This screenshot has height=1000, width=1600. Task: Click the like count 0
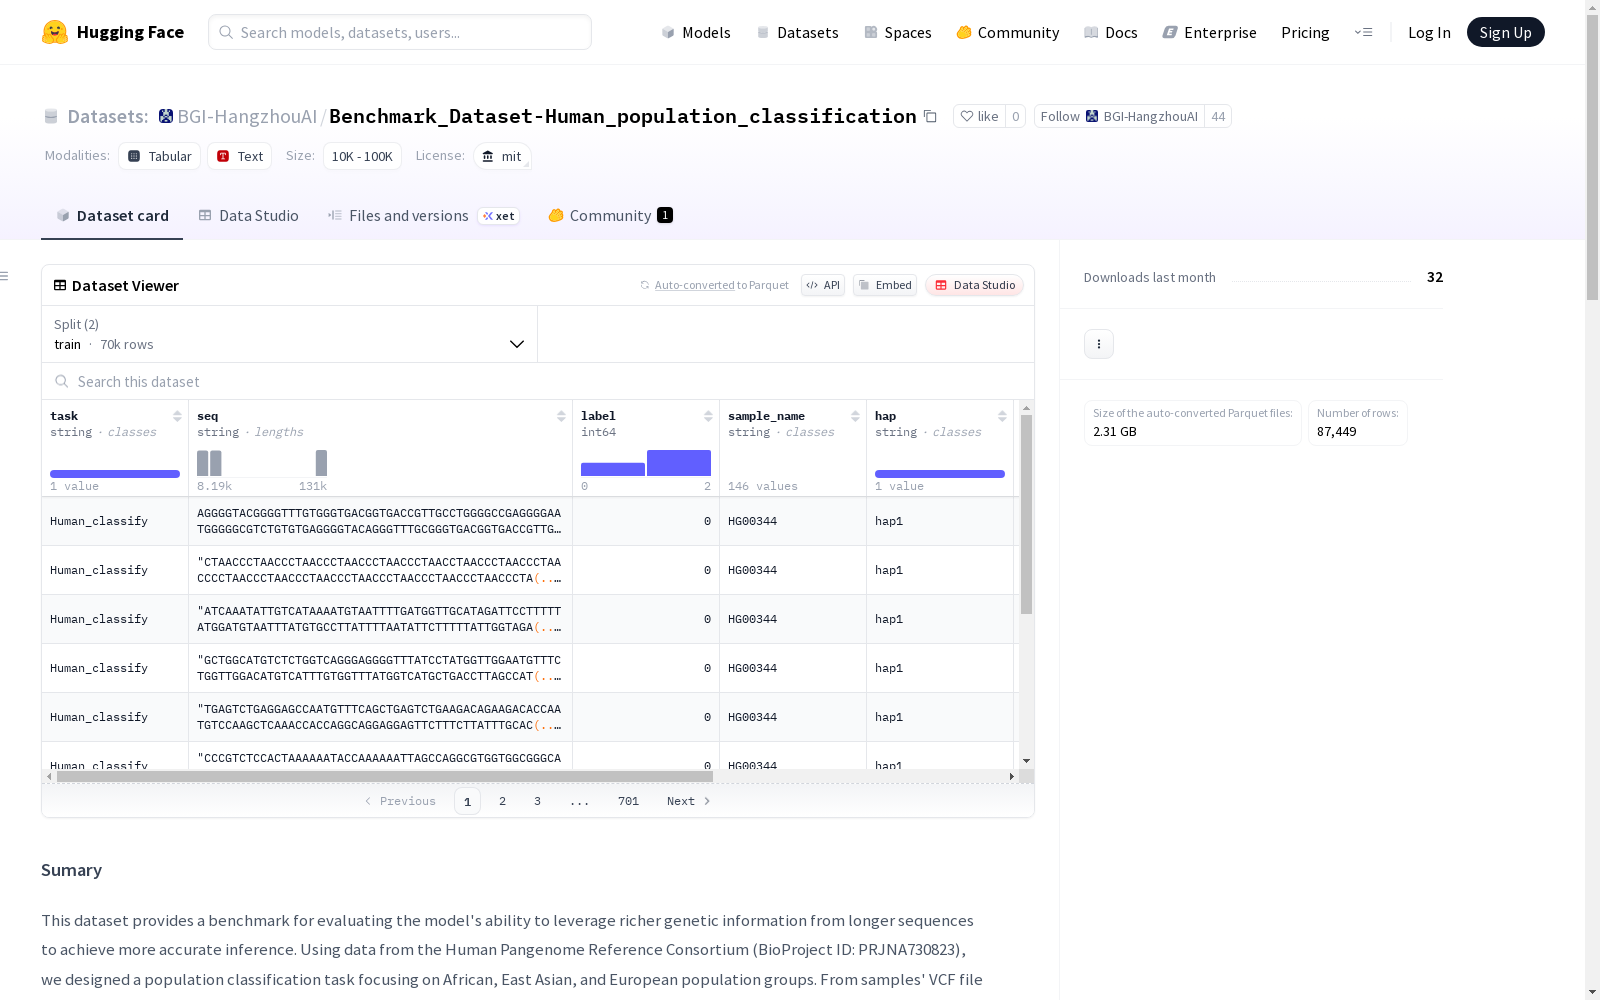pyautogui.click(x=1016, y=116)
